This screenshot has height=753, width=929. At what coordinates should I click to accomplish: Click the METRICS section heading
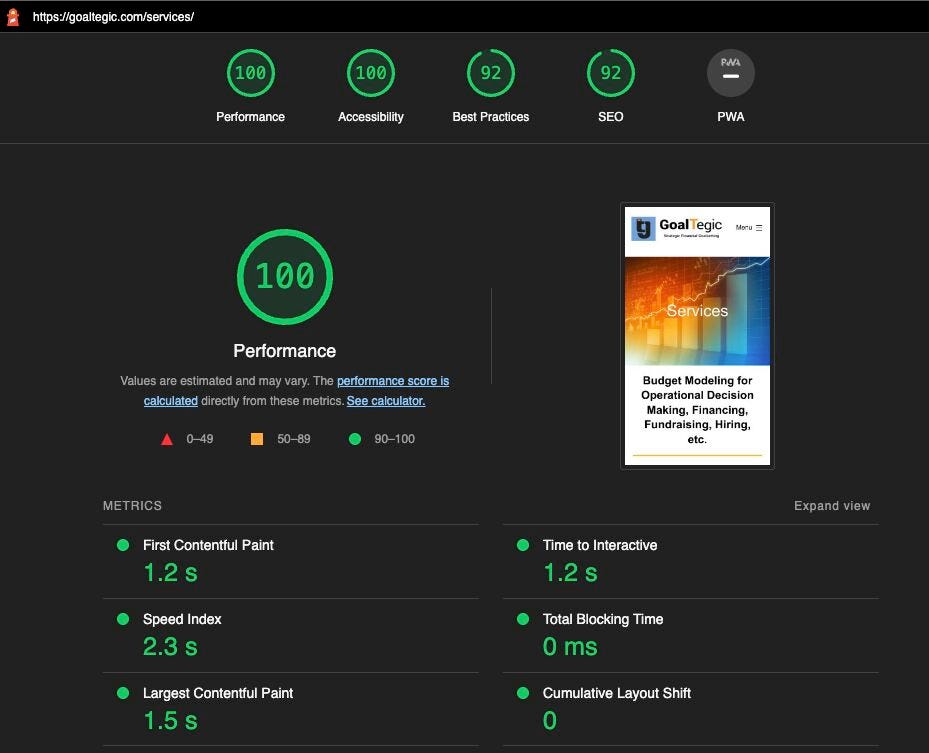click(132, 506)
